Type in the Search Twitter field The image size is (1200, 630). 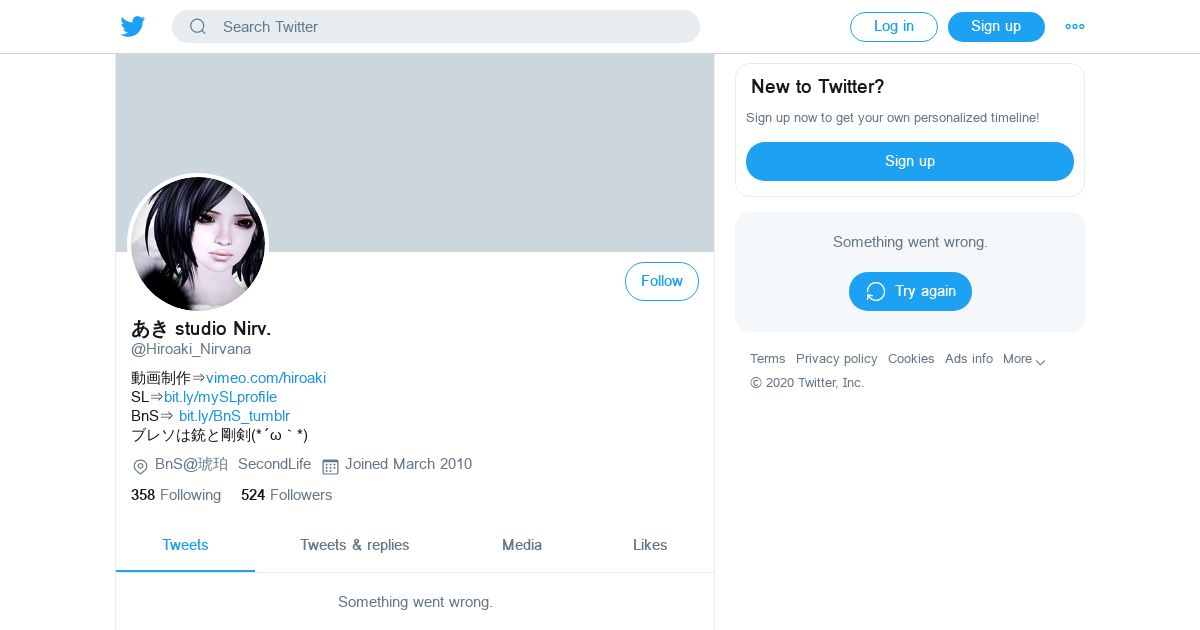pyautogui.click(x=450, y=27)
